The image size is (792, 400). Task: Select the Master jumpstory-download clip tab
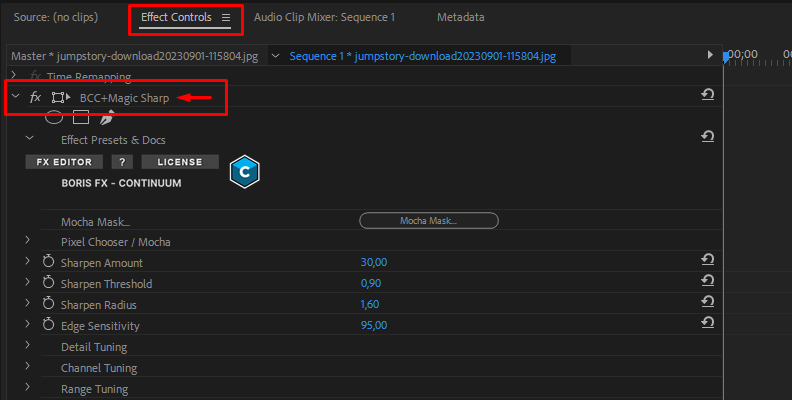135,56
